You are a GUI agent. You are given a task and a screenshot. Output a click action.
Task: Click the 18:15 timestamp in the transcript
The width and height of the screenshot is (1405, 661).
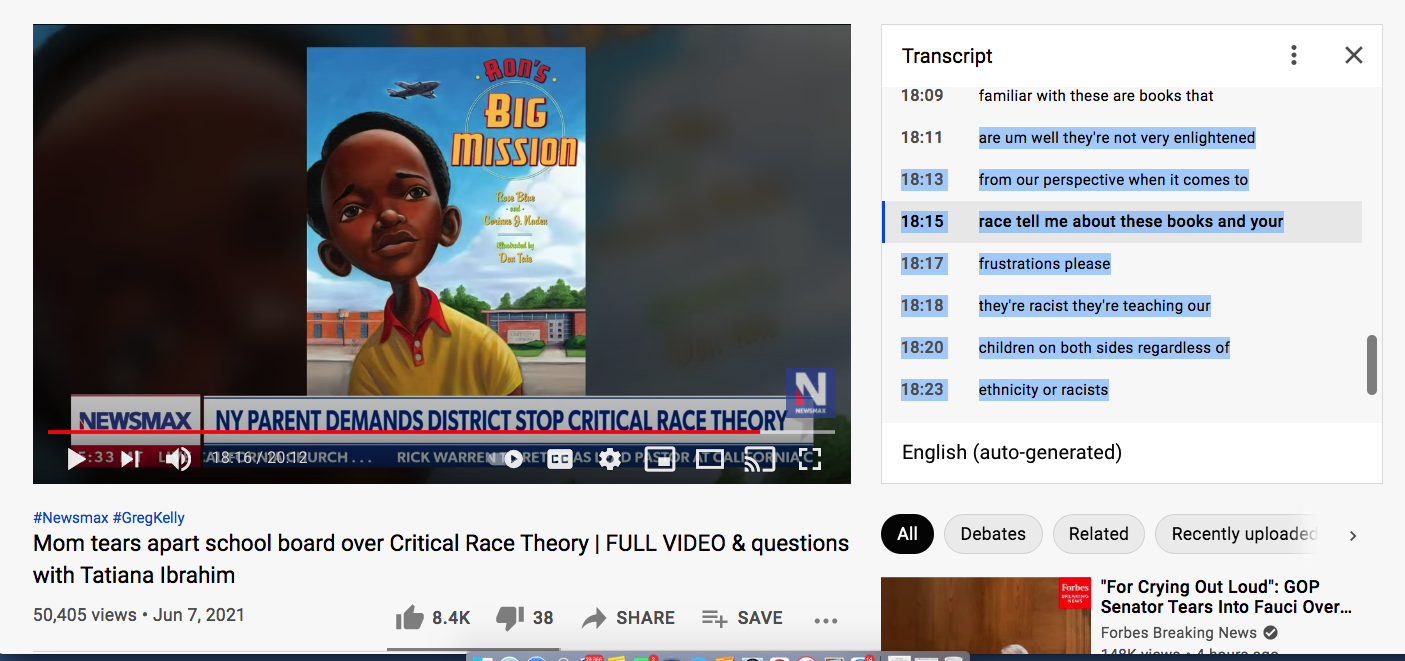(x=922, y=222)
